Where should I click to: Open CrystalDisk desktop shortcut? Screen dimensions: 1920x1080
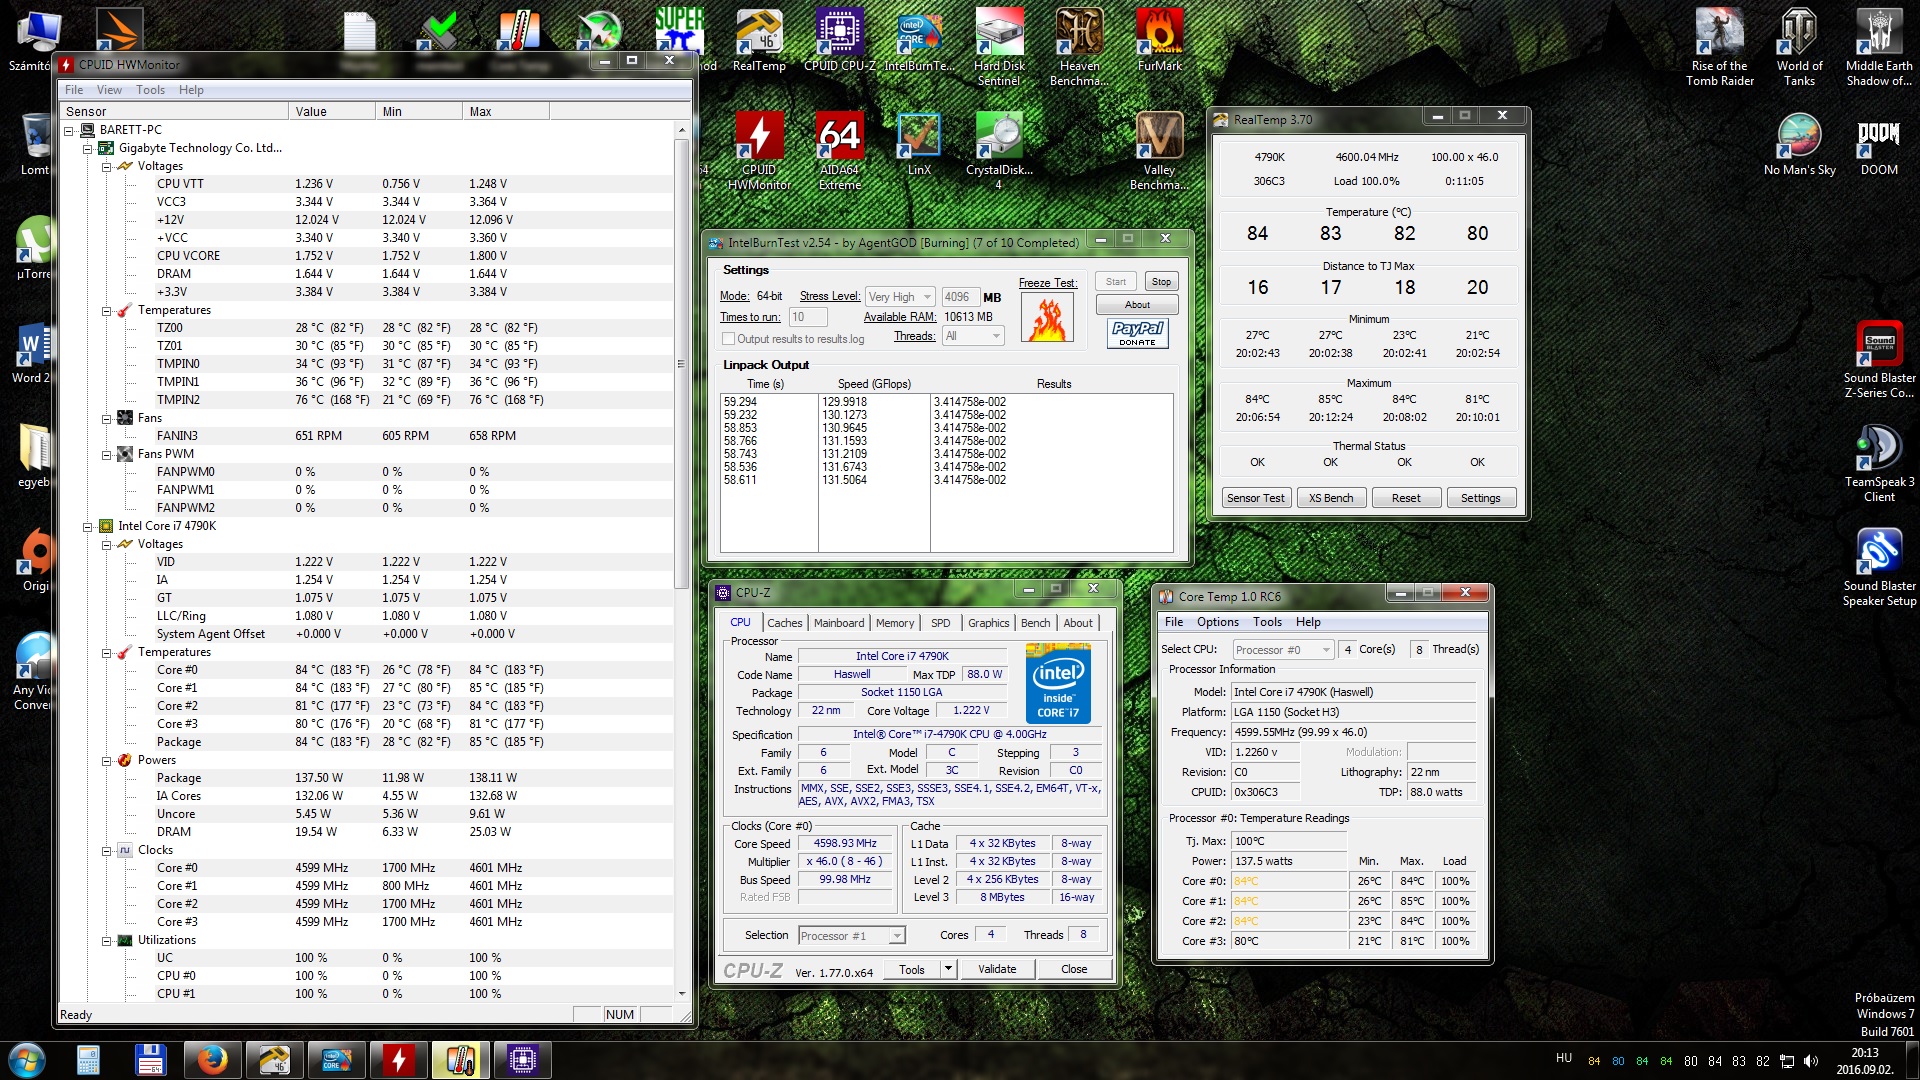coord(999,151)
